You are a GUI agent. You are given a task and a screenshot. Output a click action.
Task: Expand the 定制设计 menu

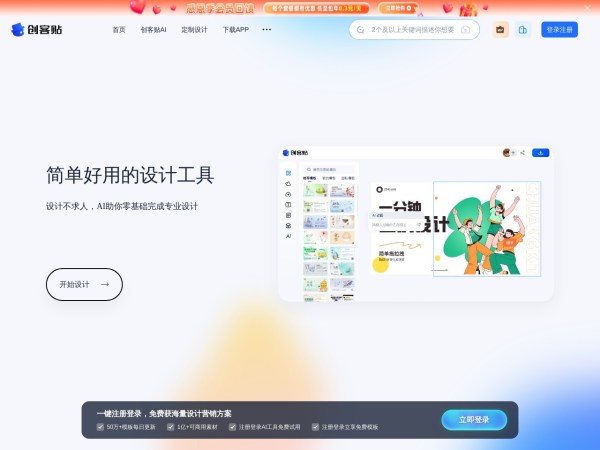coord(194,30)
